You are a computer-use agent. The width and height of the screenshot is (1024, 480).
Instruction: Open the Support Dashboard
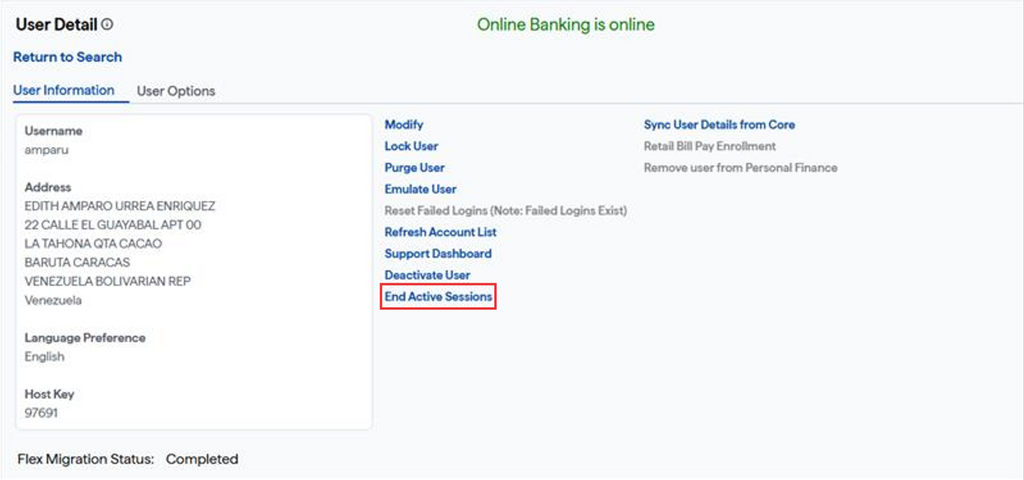click(438, 254)
